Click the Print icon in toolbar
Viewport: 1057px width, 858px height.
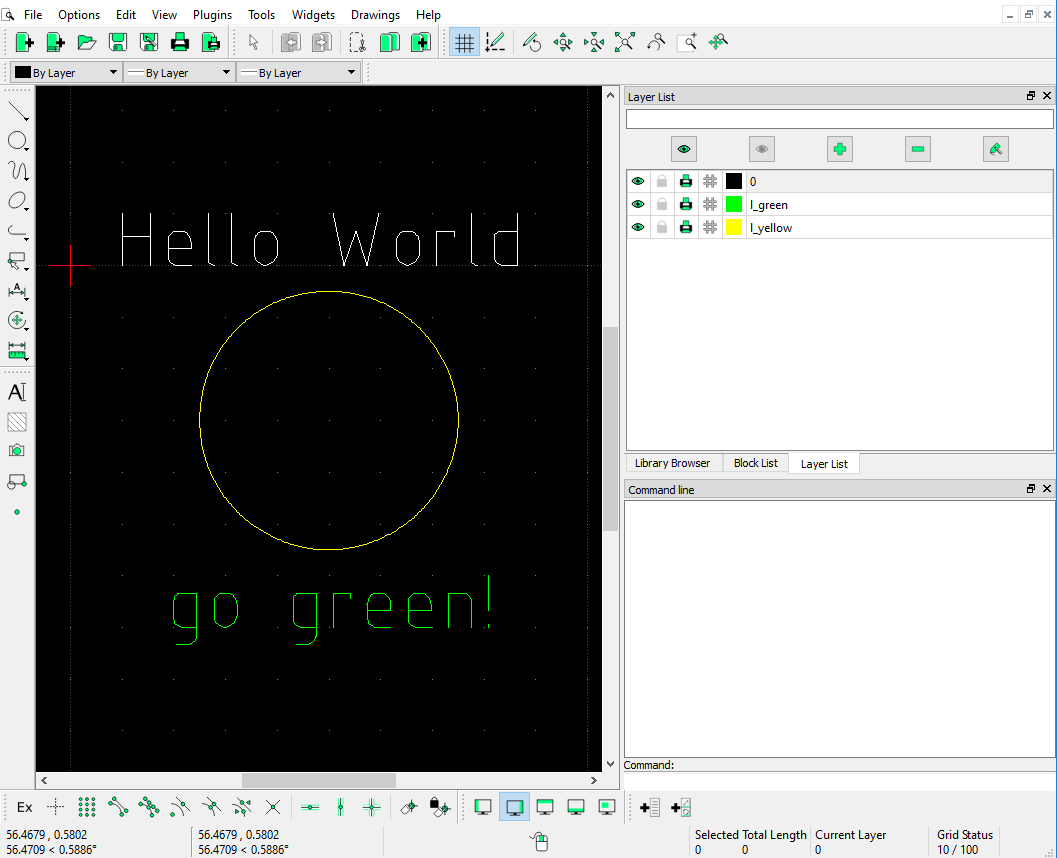pyautogui.click(x=179, y=42)
